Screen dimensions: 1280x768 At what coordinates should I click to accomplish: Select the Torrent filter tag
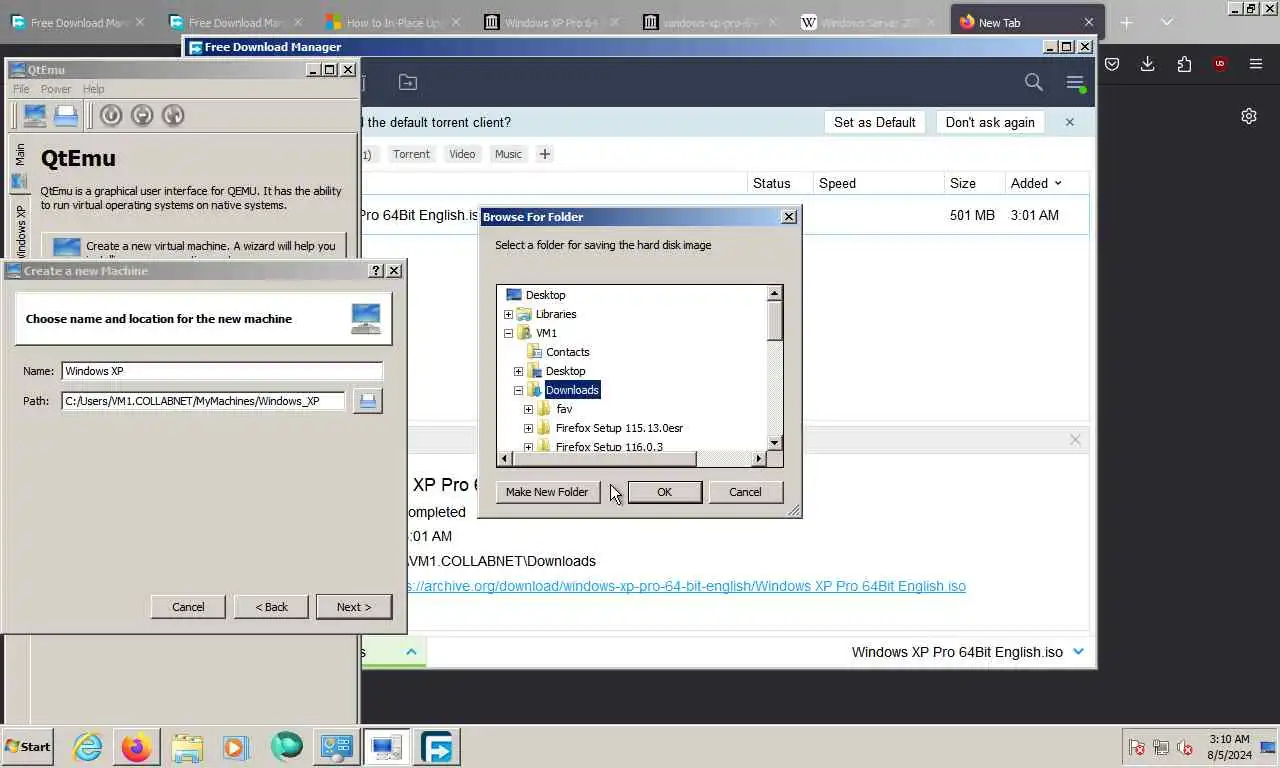click(411, 154)
